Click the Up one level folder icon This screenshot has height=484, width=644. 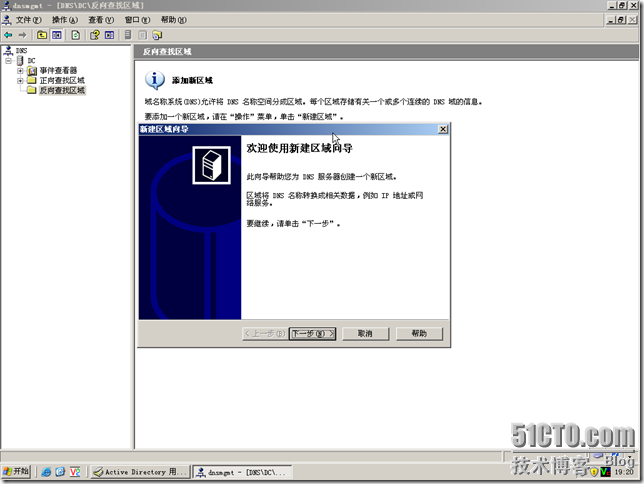tap(42, 35)
